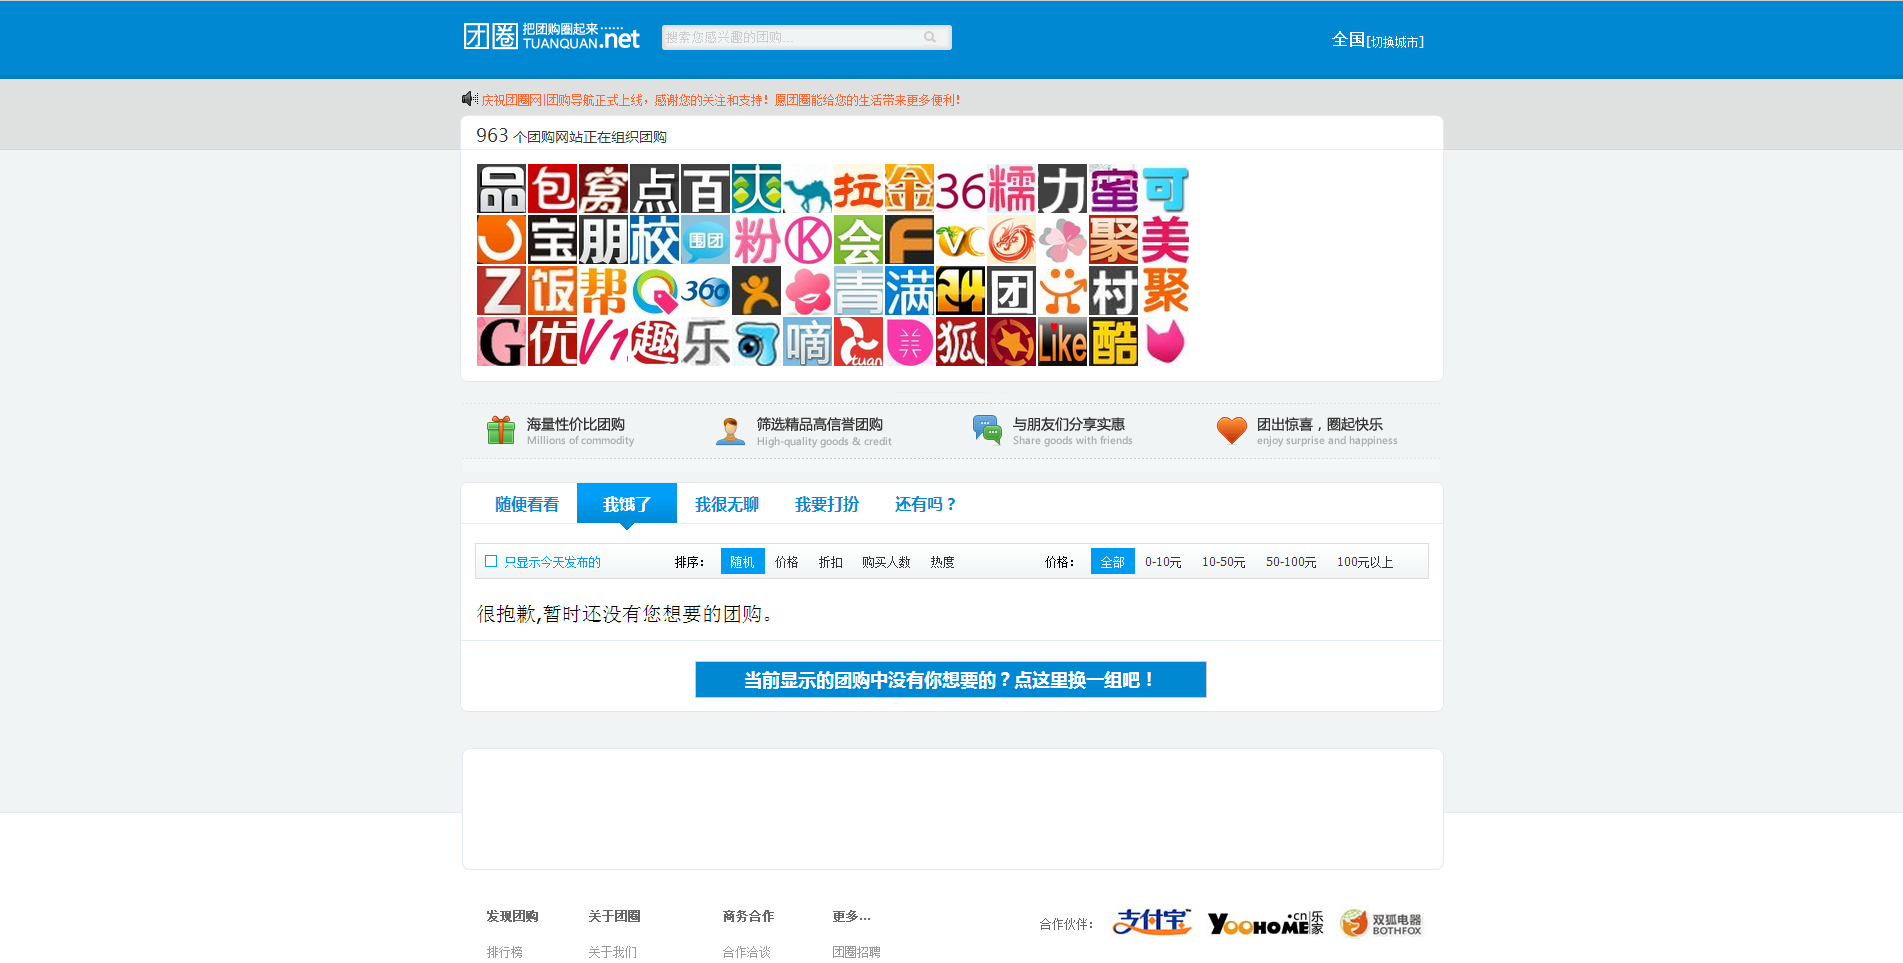Click the pink K circle logo
This screenshot has width=1903, height=963.
pyautogui.click(x=807, y=240)
